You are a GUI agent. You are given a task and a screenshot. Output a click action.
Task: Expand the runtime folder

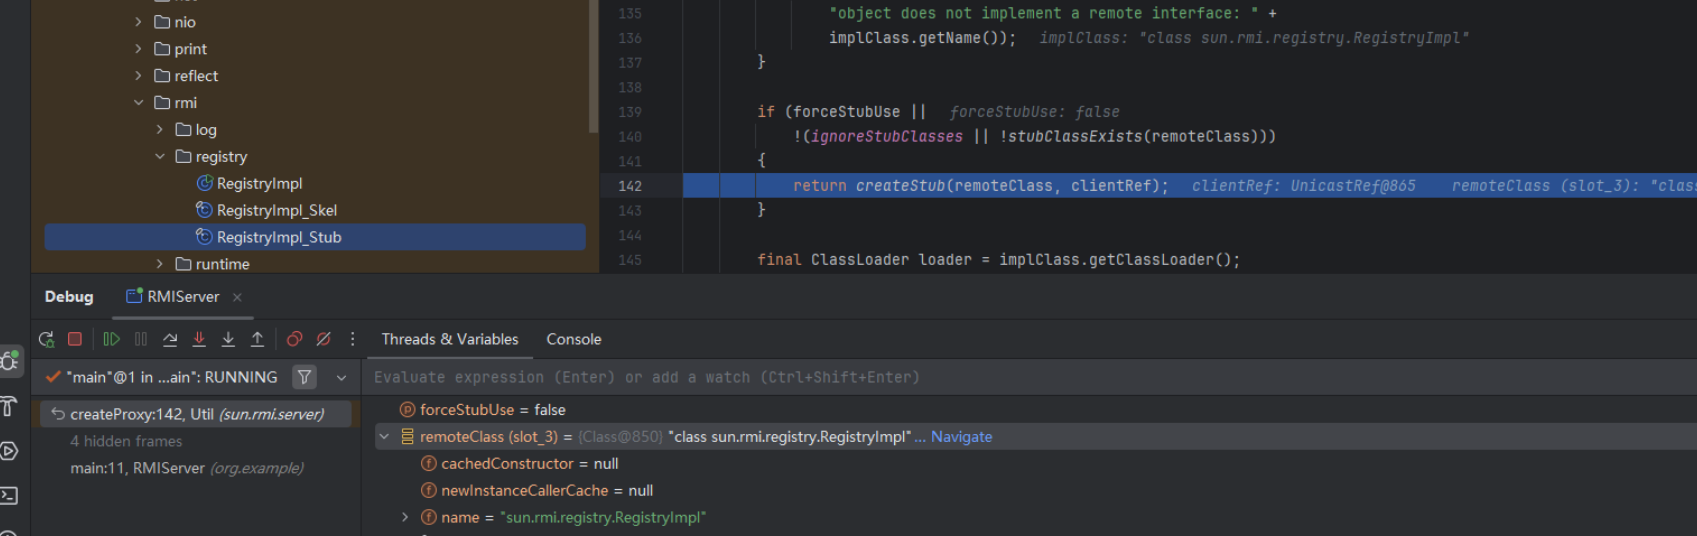[160, 264]
